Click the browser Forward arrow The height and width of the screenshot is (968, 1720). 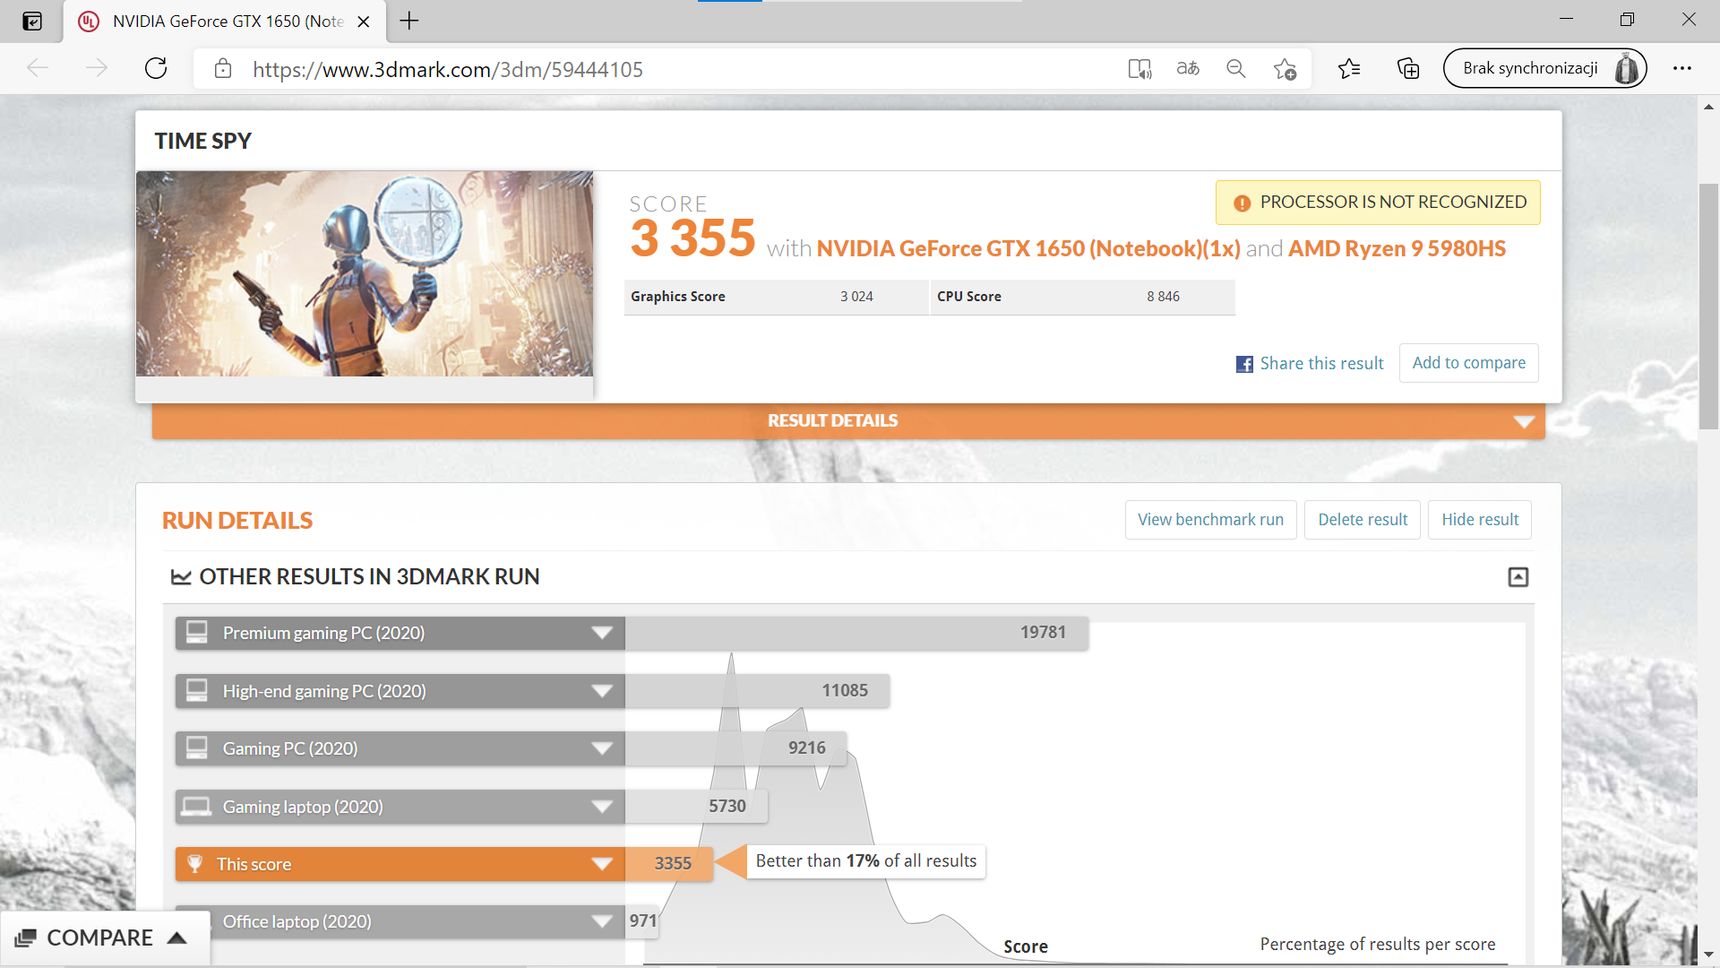coord(97,68)
